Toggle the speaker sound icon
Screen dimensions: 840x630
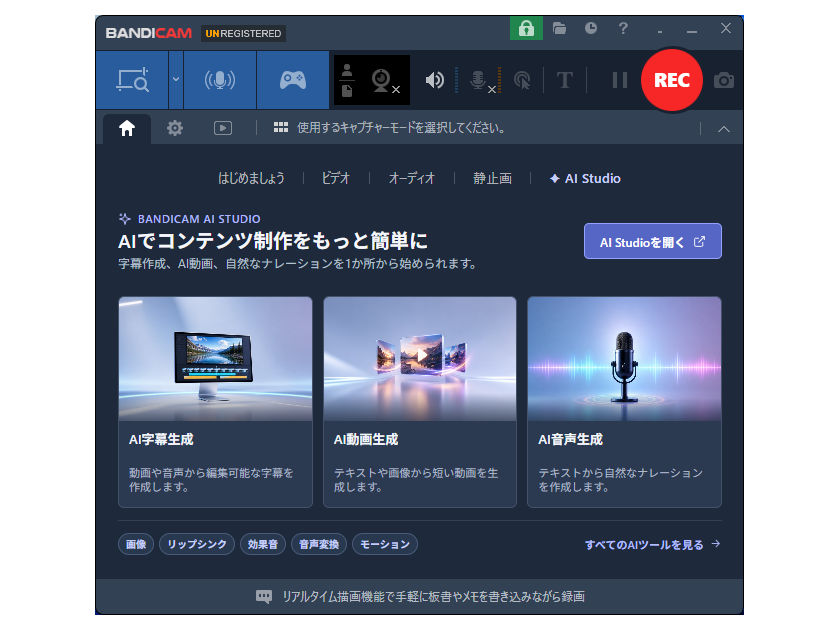(434, 80)
